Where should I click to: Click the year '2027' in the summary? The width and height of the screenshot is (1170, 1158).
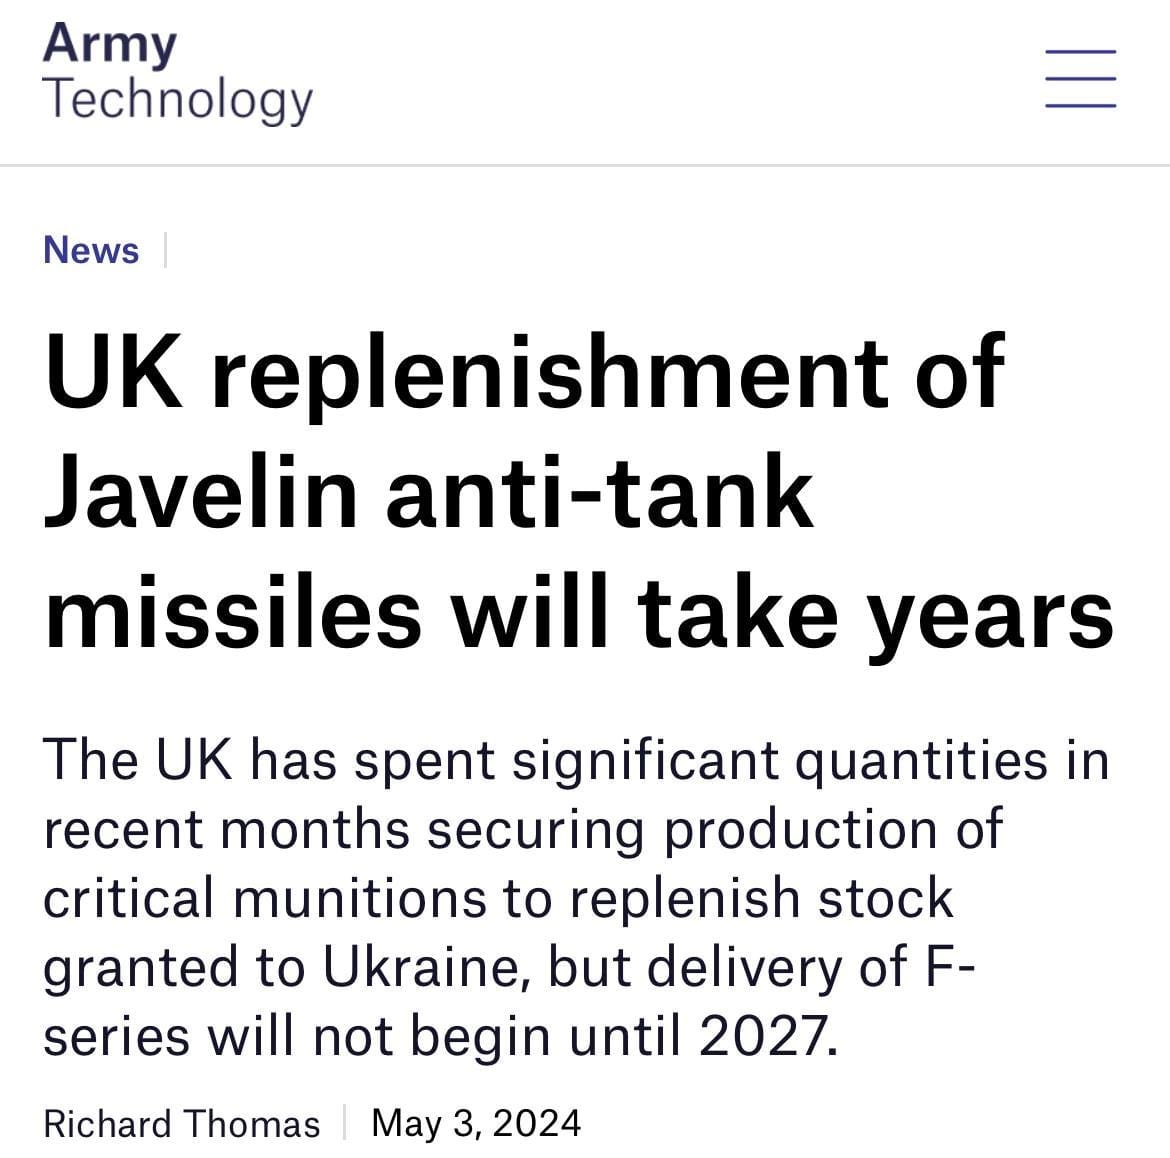click(x=769, y=1036)
